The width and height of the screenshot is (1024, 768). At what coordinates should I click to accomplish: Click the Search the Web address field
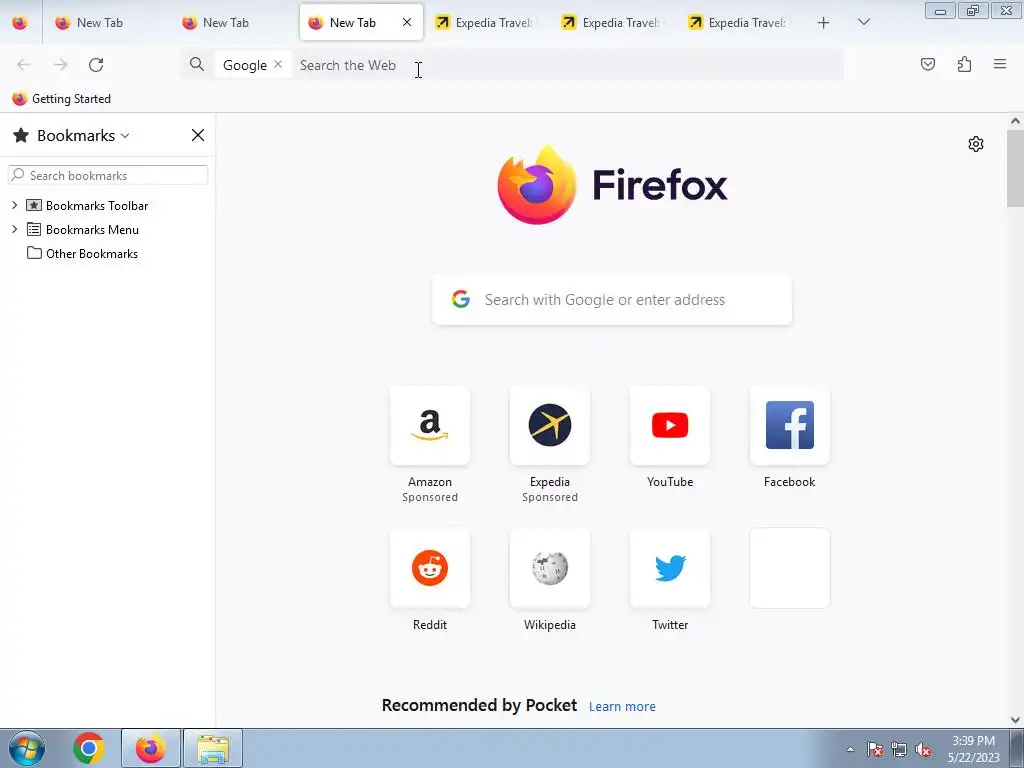coord(568,65)
